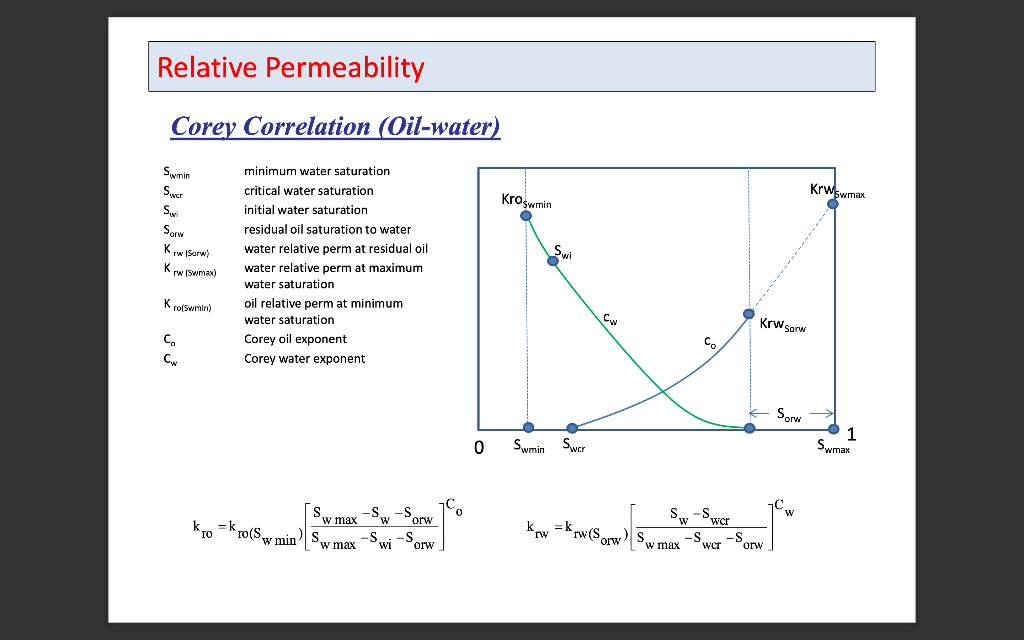Click the Swcr point on the x-axis
Image resolution: width=1024 pixels, height=640 pixels.
tap(571, 427)
